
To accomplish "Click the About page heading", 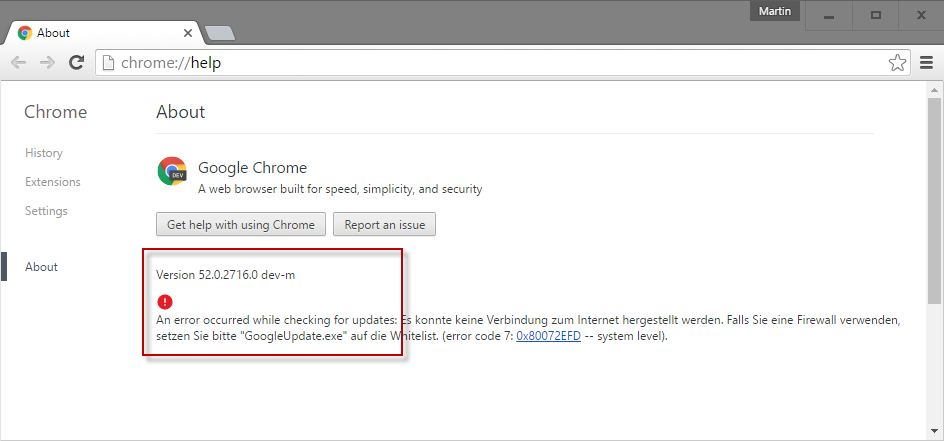I will tap(181, 112).
